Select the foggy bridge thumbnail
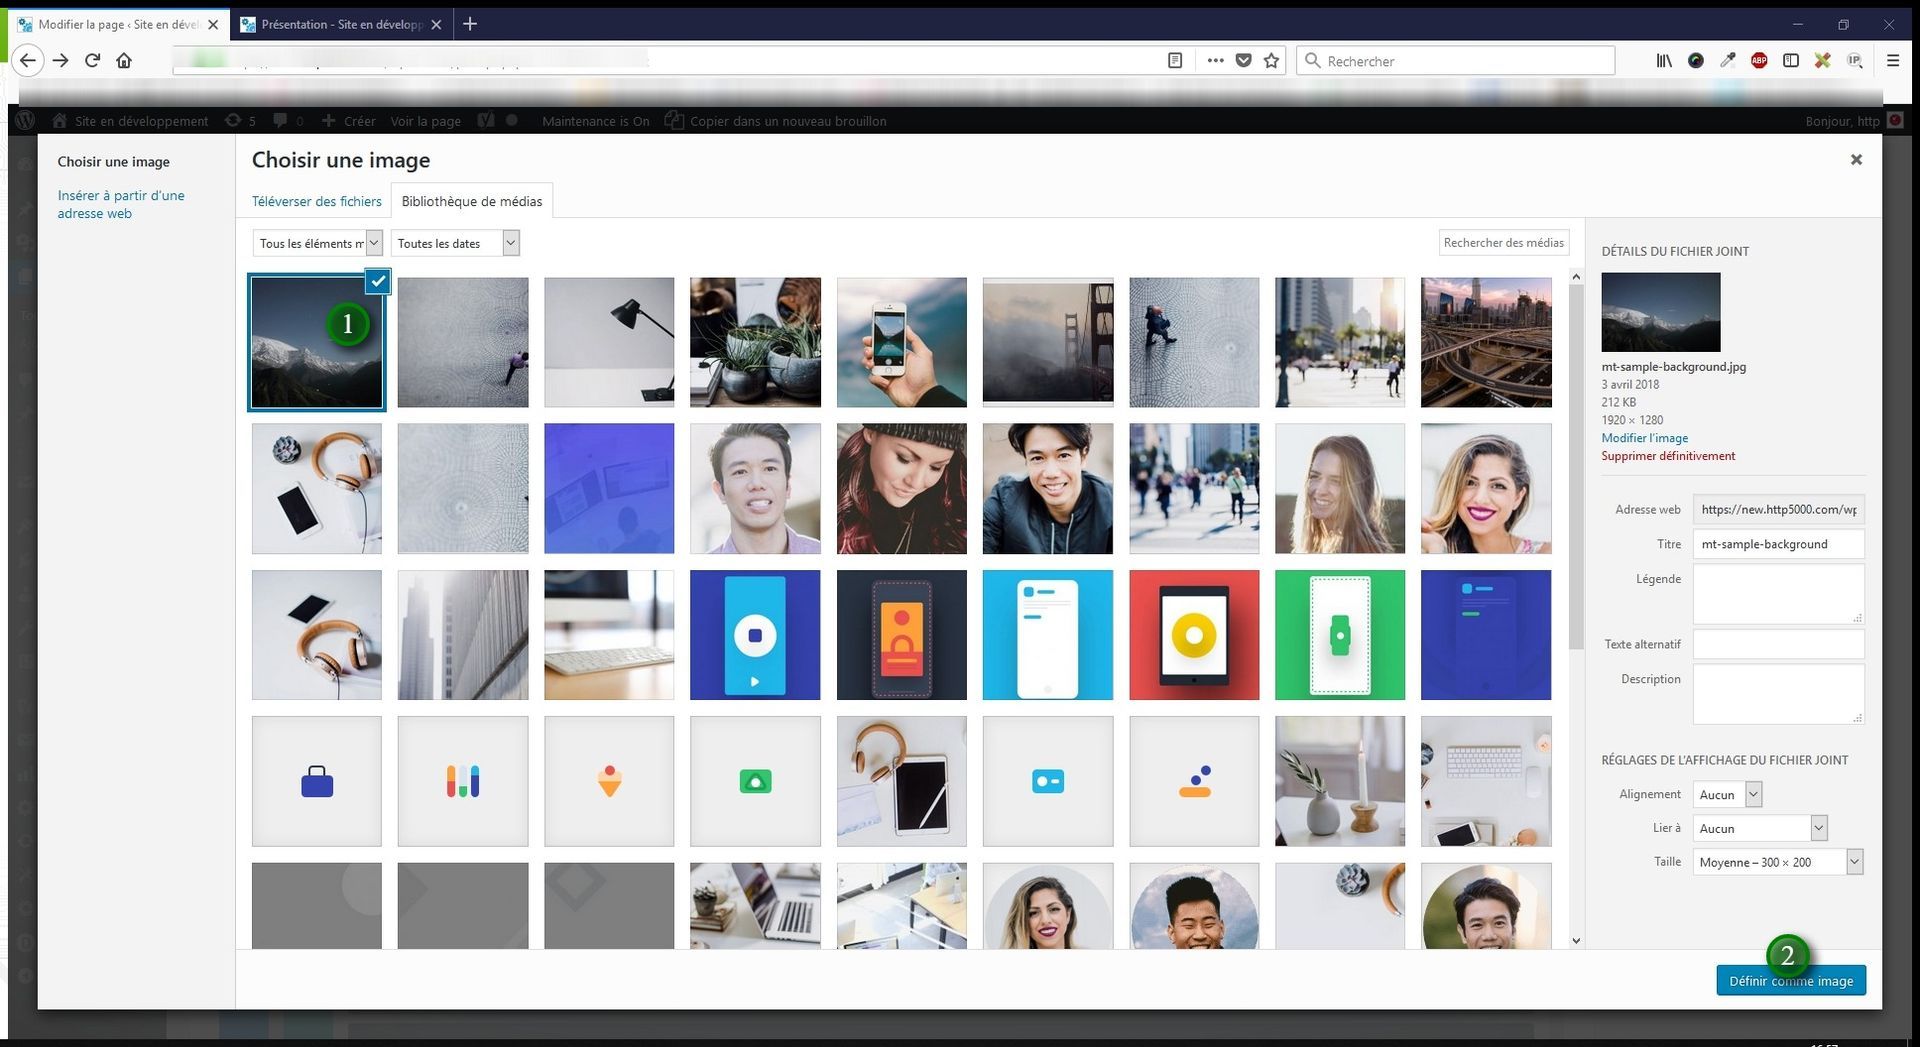Viewport: 1920px width, 1047px height. 1047,342
